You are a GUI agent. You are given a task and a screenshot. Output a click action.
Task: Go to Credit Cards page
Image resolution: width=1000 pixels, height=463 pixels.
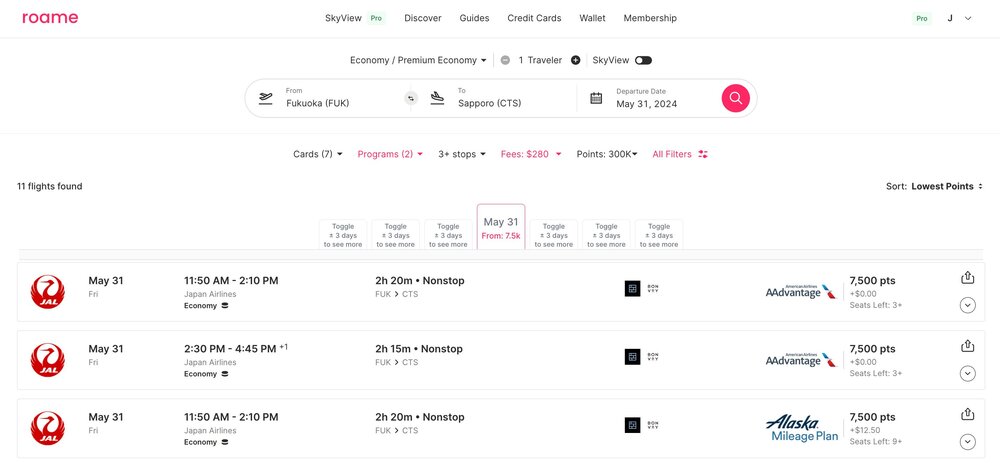534,18
